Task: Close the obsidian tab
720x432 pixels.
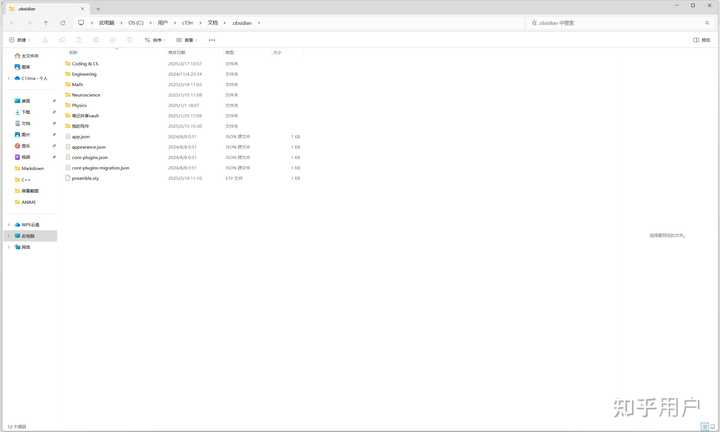Action: (83, 9)
